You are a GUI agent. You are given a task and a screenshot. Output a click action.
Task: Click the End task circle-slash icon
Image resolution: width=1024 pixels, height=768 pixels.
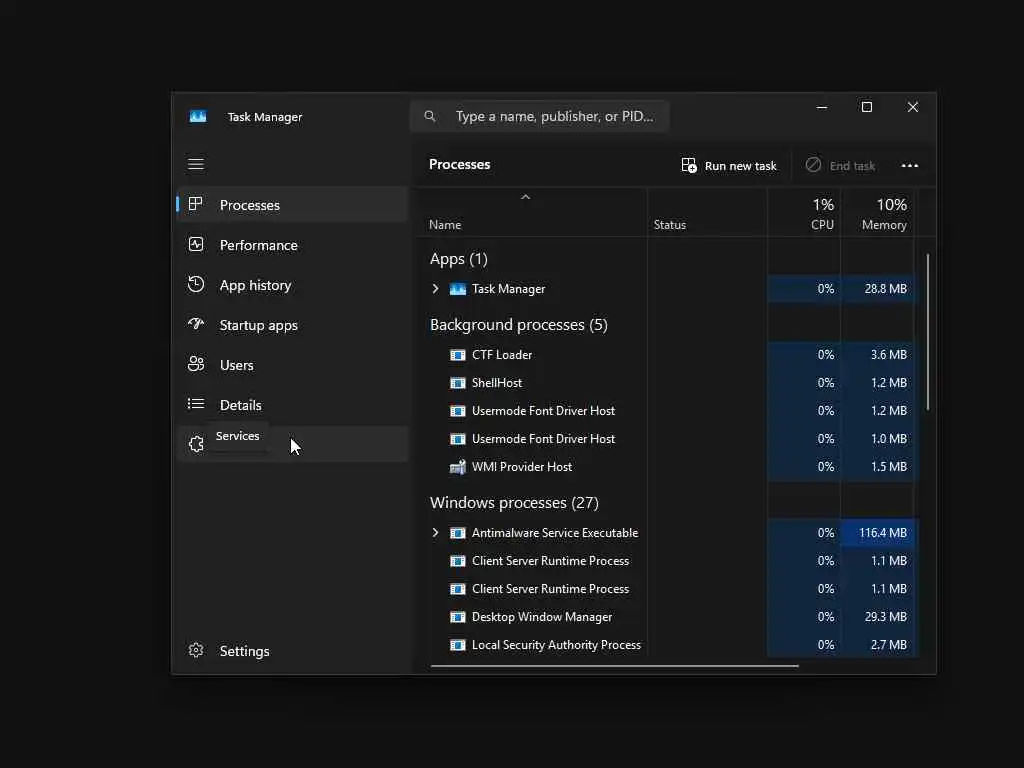[813, 165]
